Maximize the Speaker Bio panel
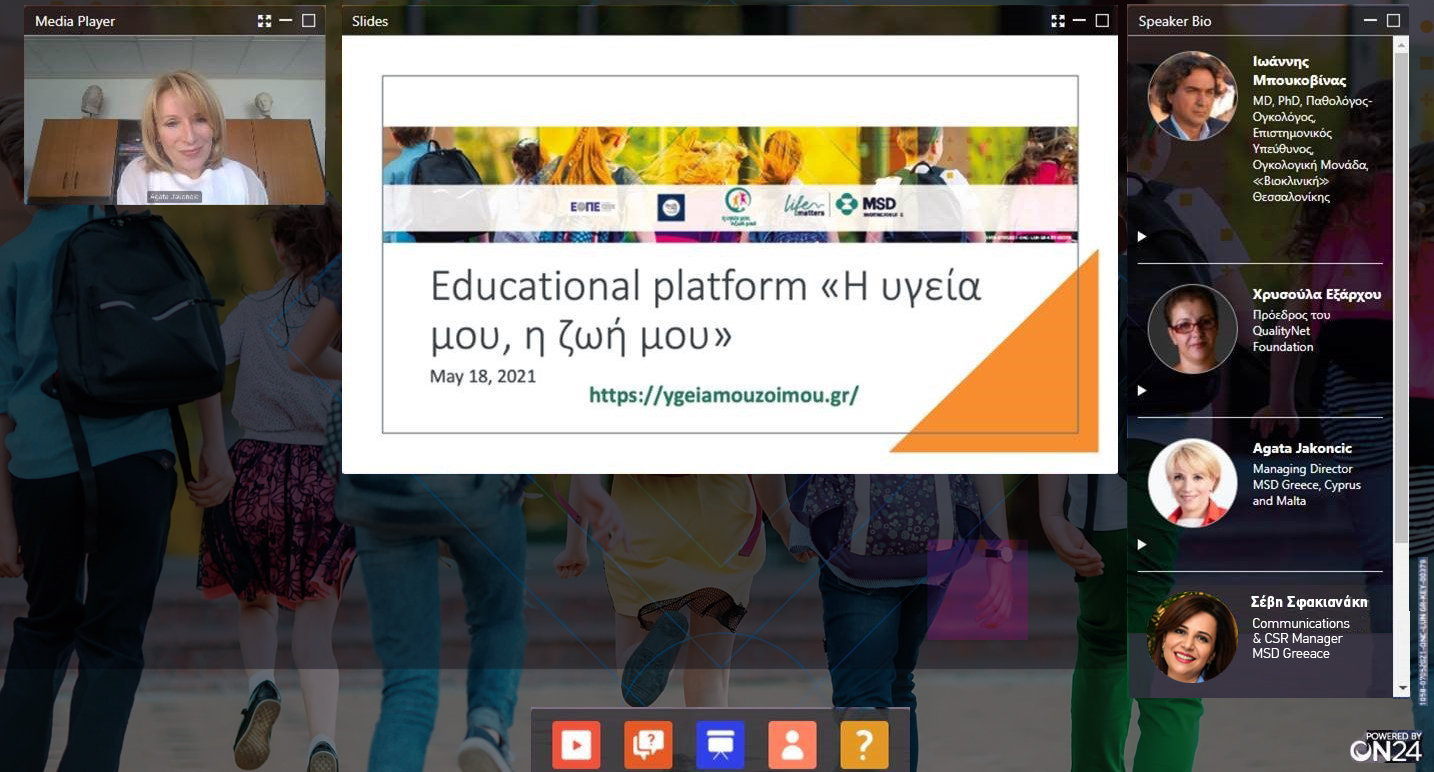Viewport: 1434px width, 772px height. pos(1393,21)
